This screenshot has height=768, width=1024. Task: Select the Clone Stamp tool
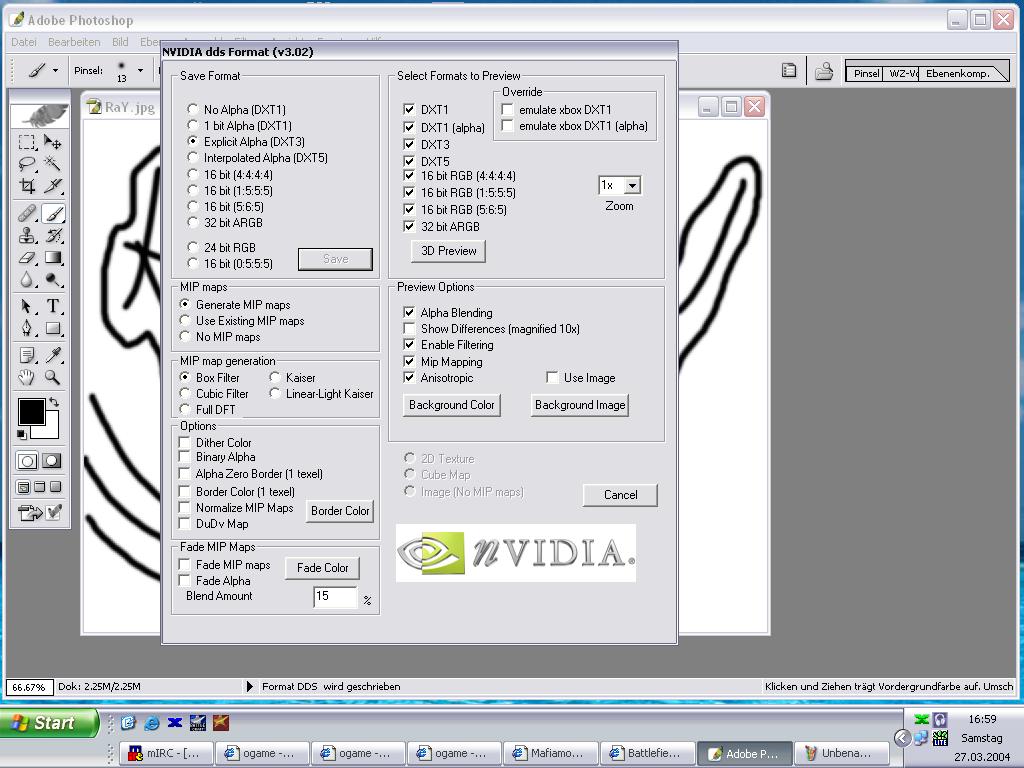point(27,235)
